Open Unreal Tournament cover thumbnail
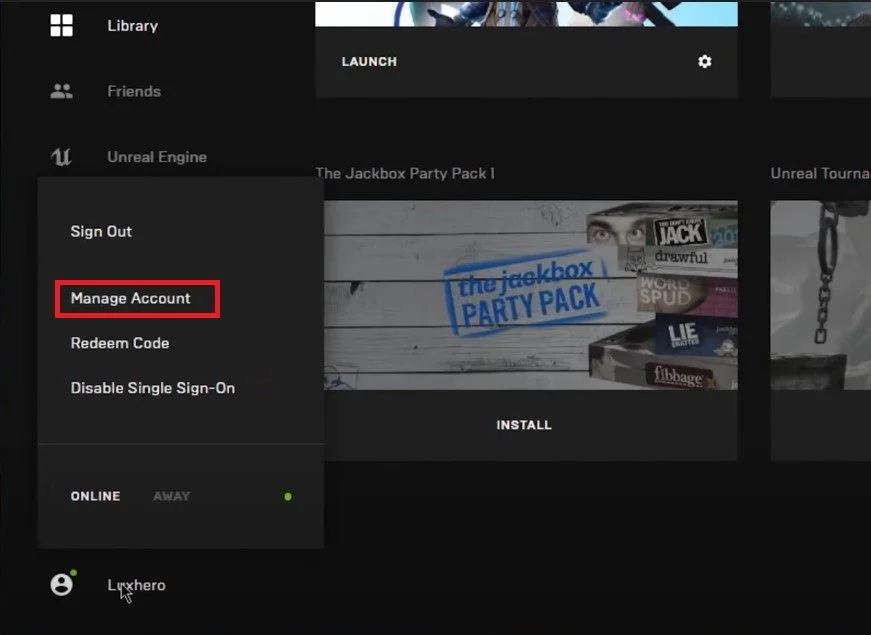871x635 pixels. click(820, 295)
